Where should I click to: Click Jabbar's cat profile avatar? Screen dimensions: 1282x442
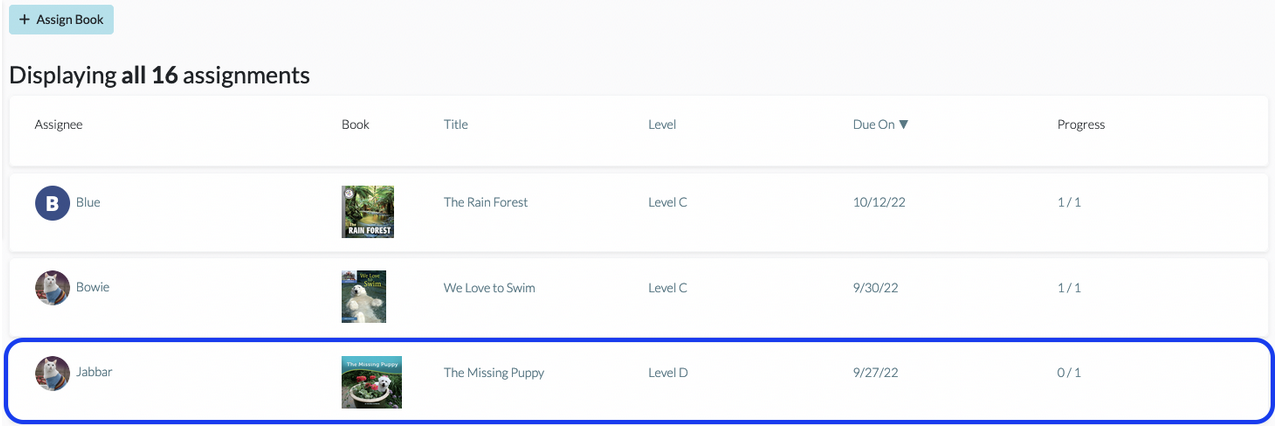tap(52, 373)
